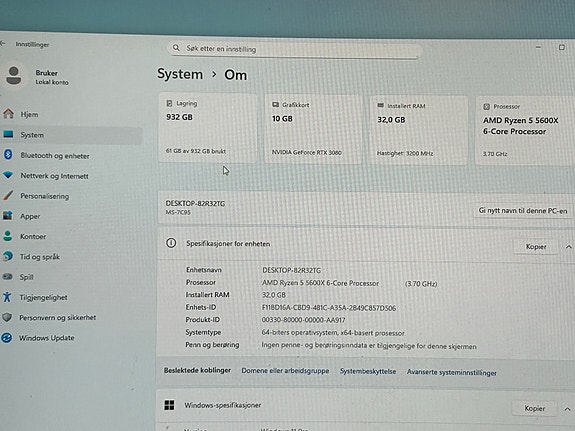Viewport: 575px width, 431px height.
Task: Select the Kontoer person icon
Action: [x=8, y=236]
